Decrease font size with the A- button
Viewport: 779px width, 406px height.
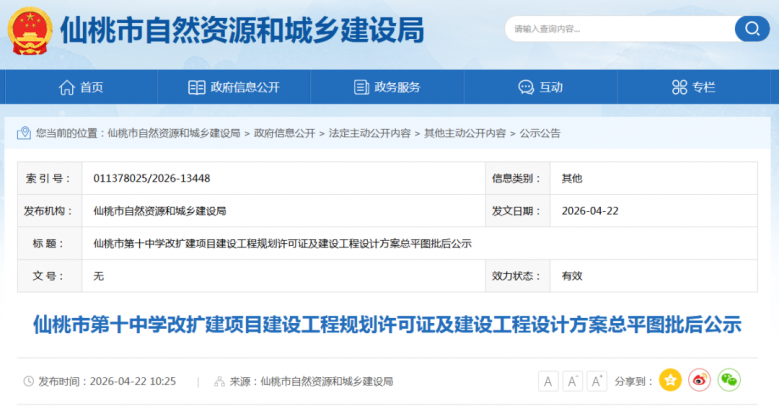(x=573, y=381)
